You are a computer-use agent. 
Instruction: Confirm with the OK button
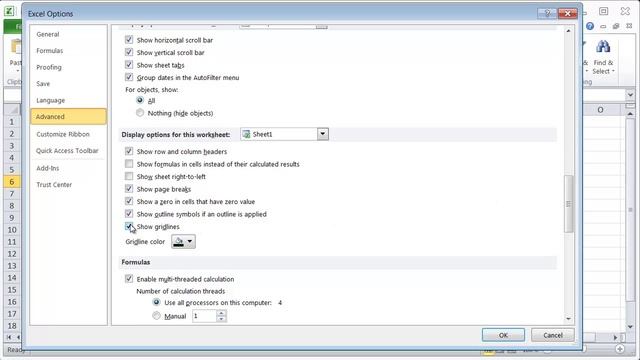click(503, 335)
